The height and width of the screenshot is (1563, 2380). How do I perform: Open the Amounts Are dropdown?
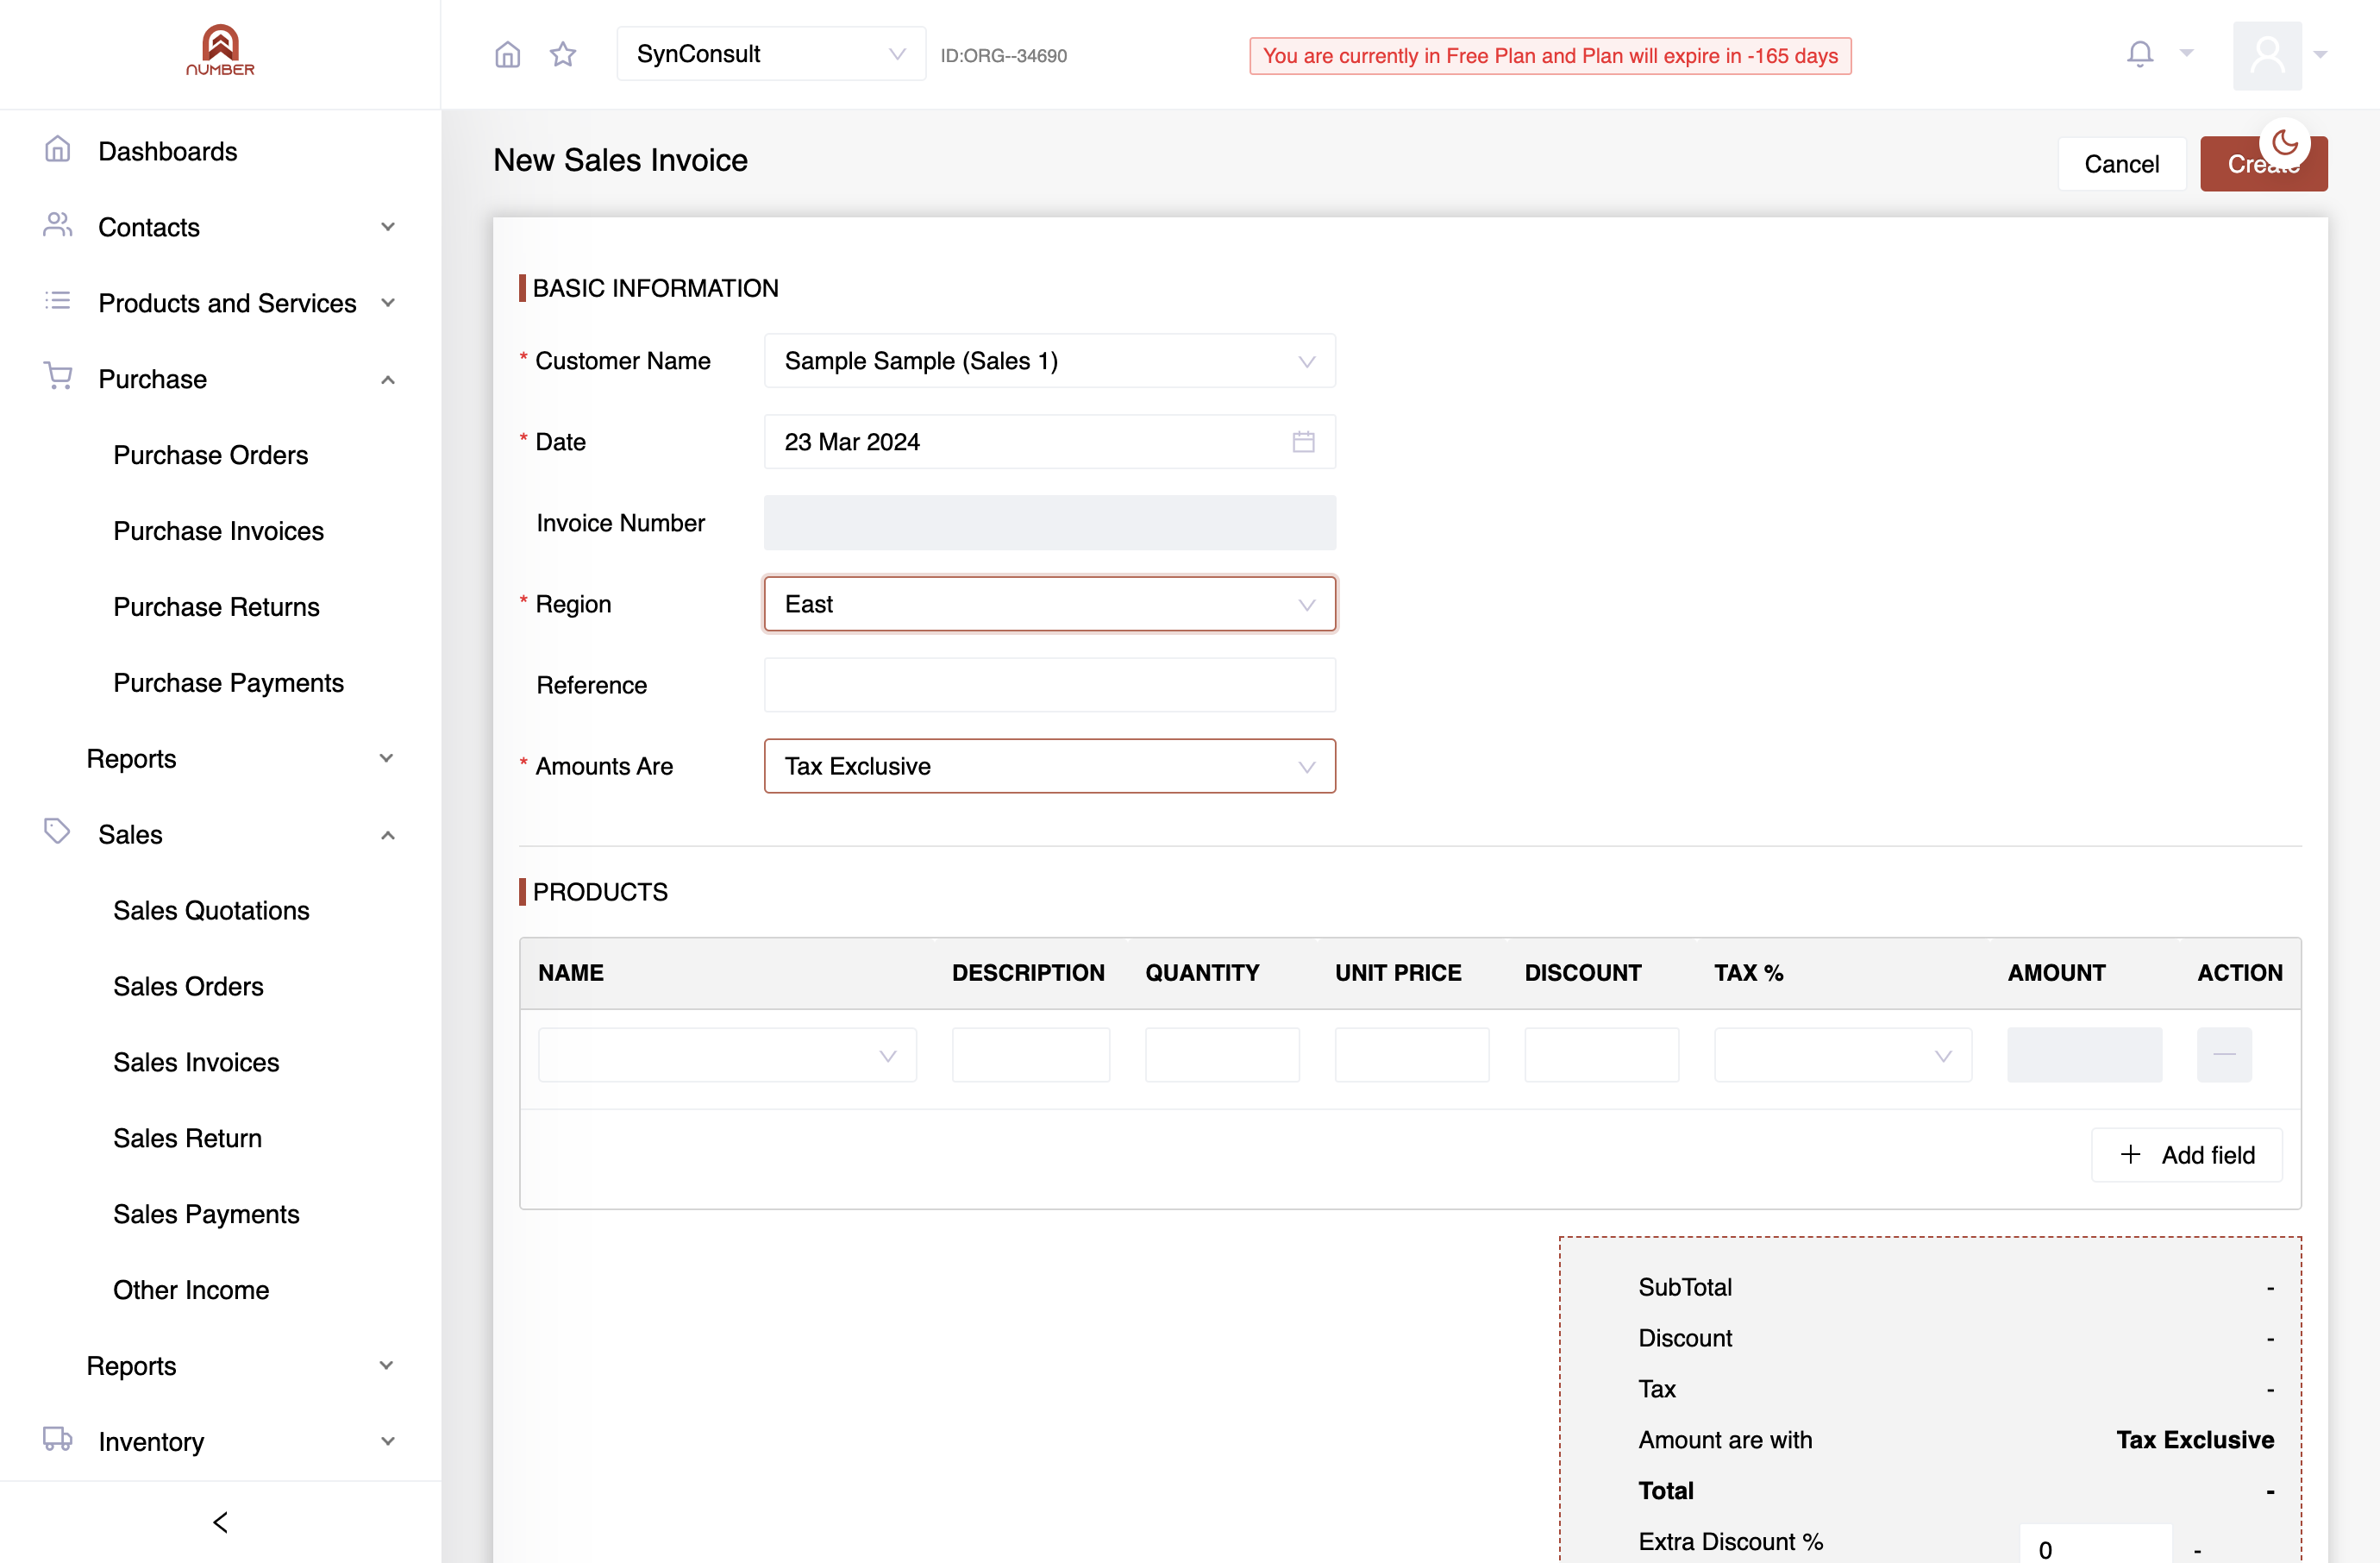click(1049, 766)
